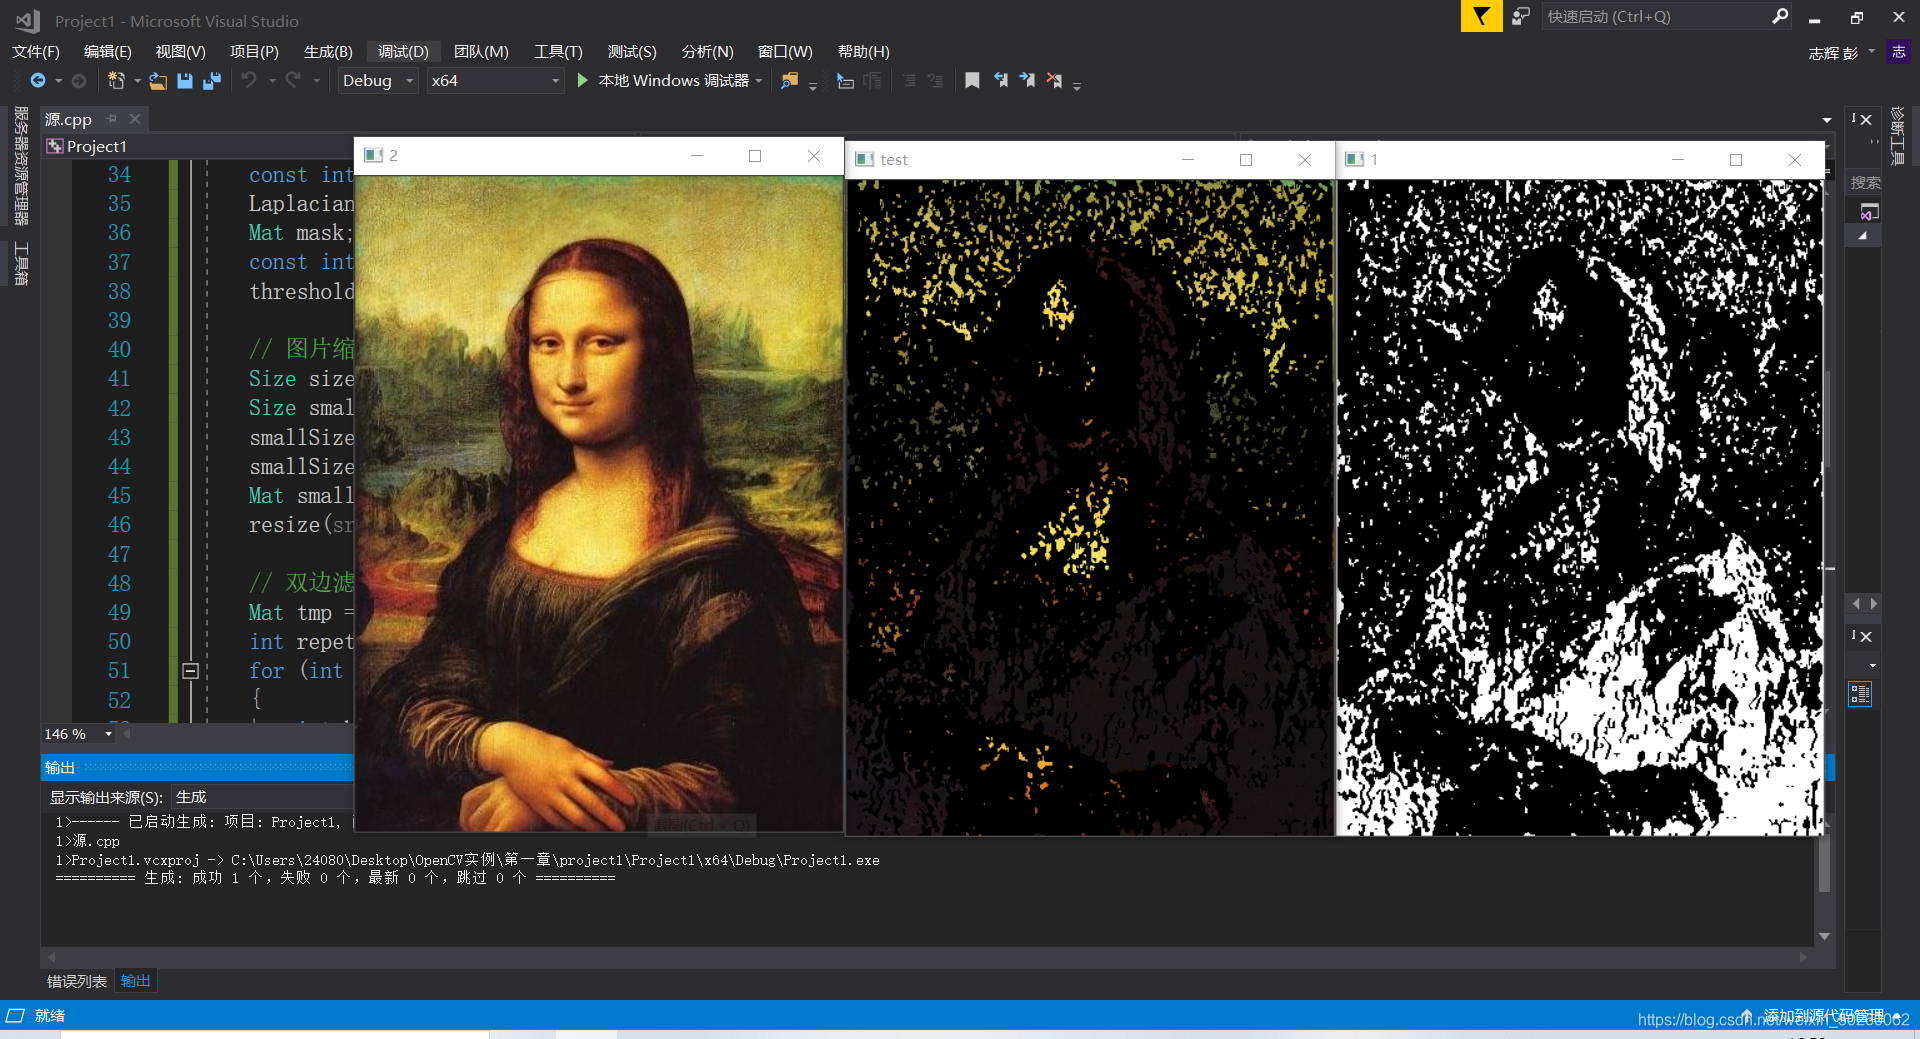Click the Send Feedback icon
The image size is (1920, 1039).
click(x=1521, y=16)
